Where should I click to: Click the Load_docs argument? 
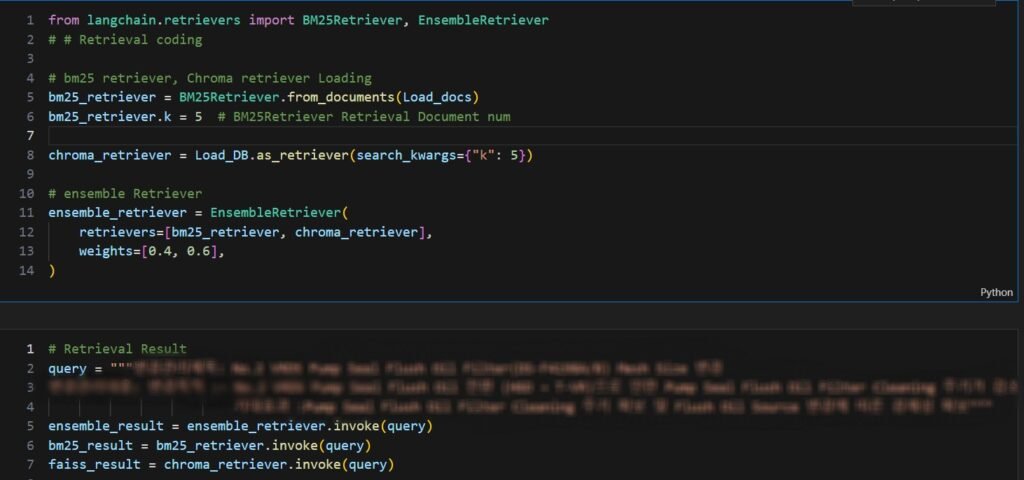[x=441, y=97]
